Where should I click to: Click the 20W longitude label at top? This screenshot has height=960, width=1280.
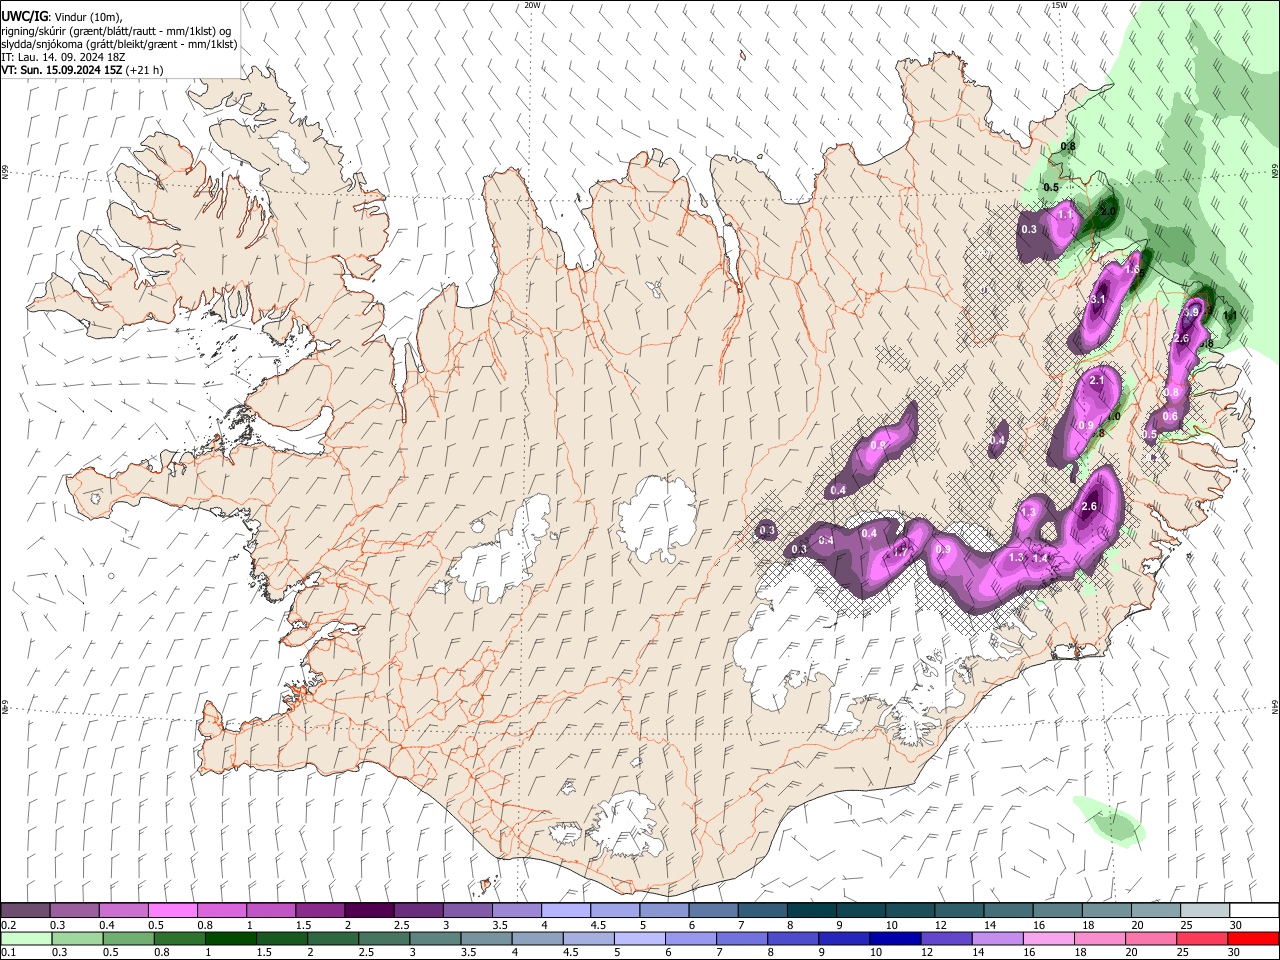click(x=532, y=5)
